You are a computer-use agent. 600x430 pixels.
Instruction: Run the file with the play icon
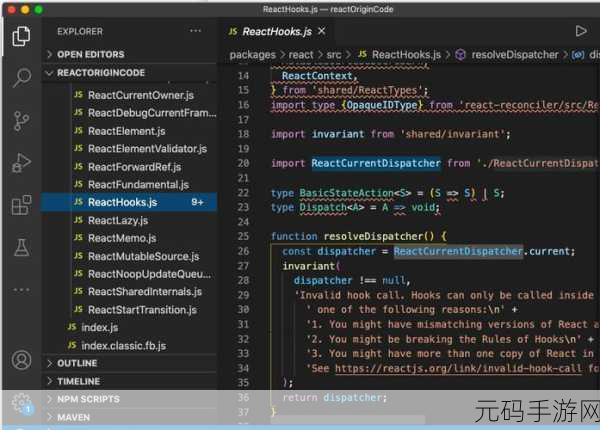pos(581,31)
